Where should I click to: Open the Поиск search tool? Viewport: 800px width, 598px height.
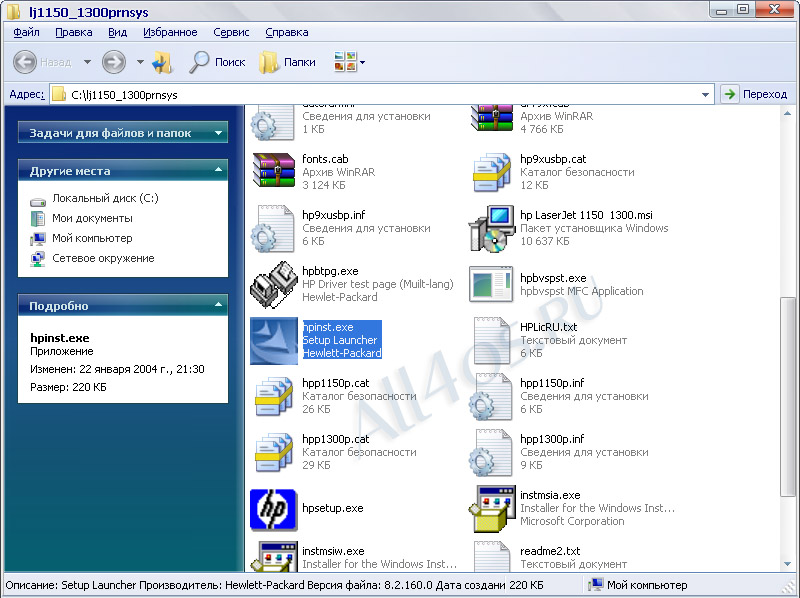pos(217,62)
